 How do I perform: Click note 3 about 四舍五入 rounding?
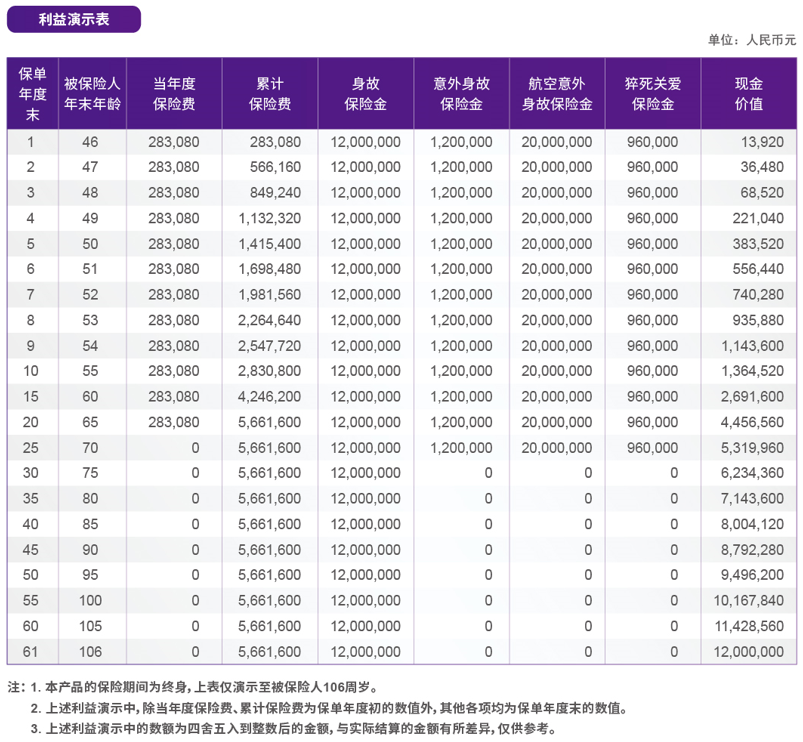click(x=293, y=728)
